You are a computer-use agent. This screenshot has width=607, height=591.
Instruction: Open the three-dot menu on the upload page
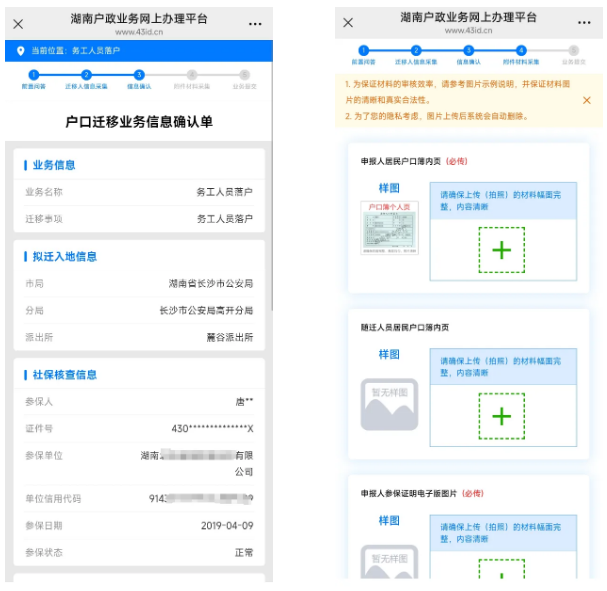click(x=585, y=23)
